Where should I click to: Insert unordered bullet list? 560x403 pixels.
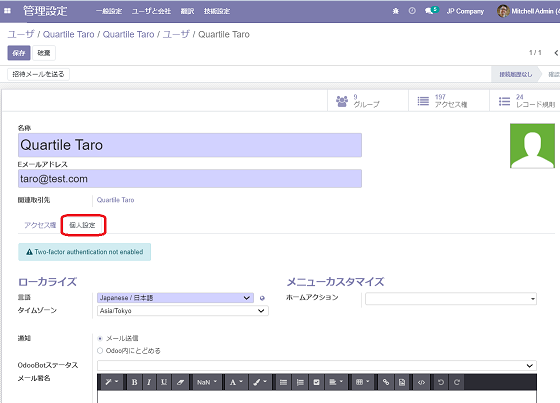(x=283, y=382)
